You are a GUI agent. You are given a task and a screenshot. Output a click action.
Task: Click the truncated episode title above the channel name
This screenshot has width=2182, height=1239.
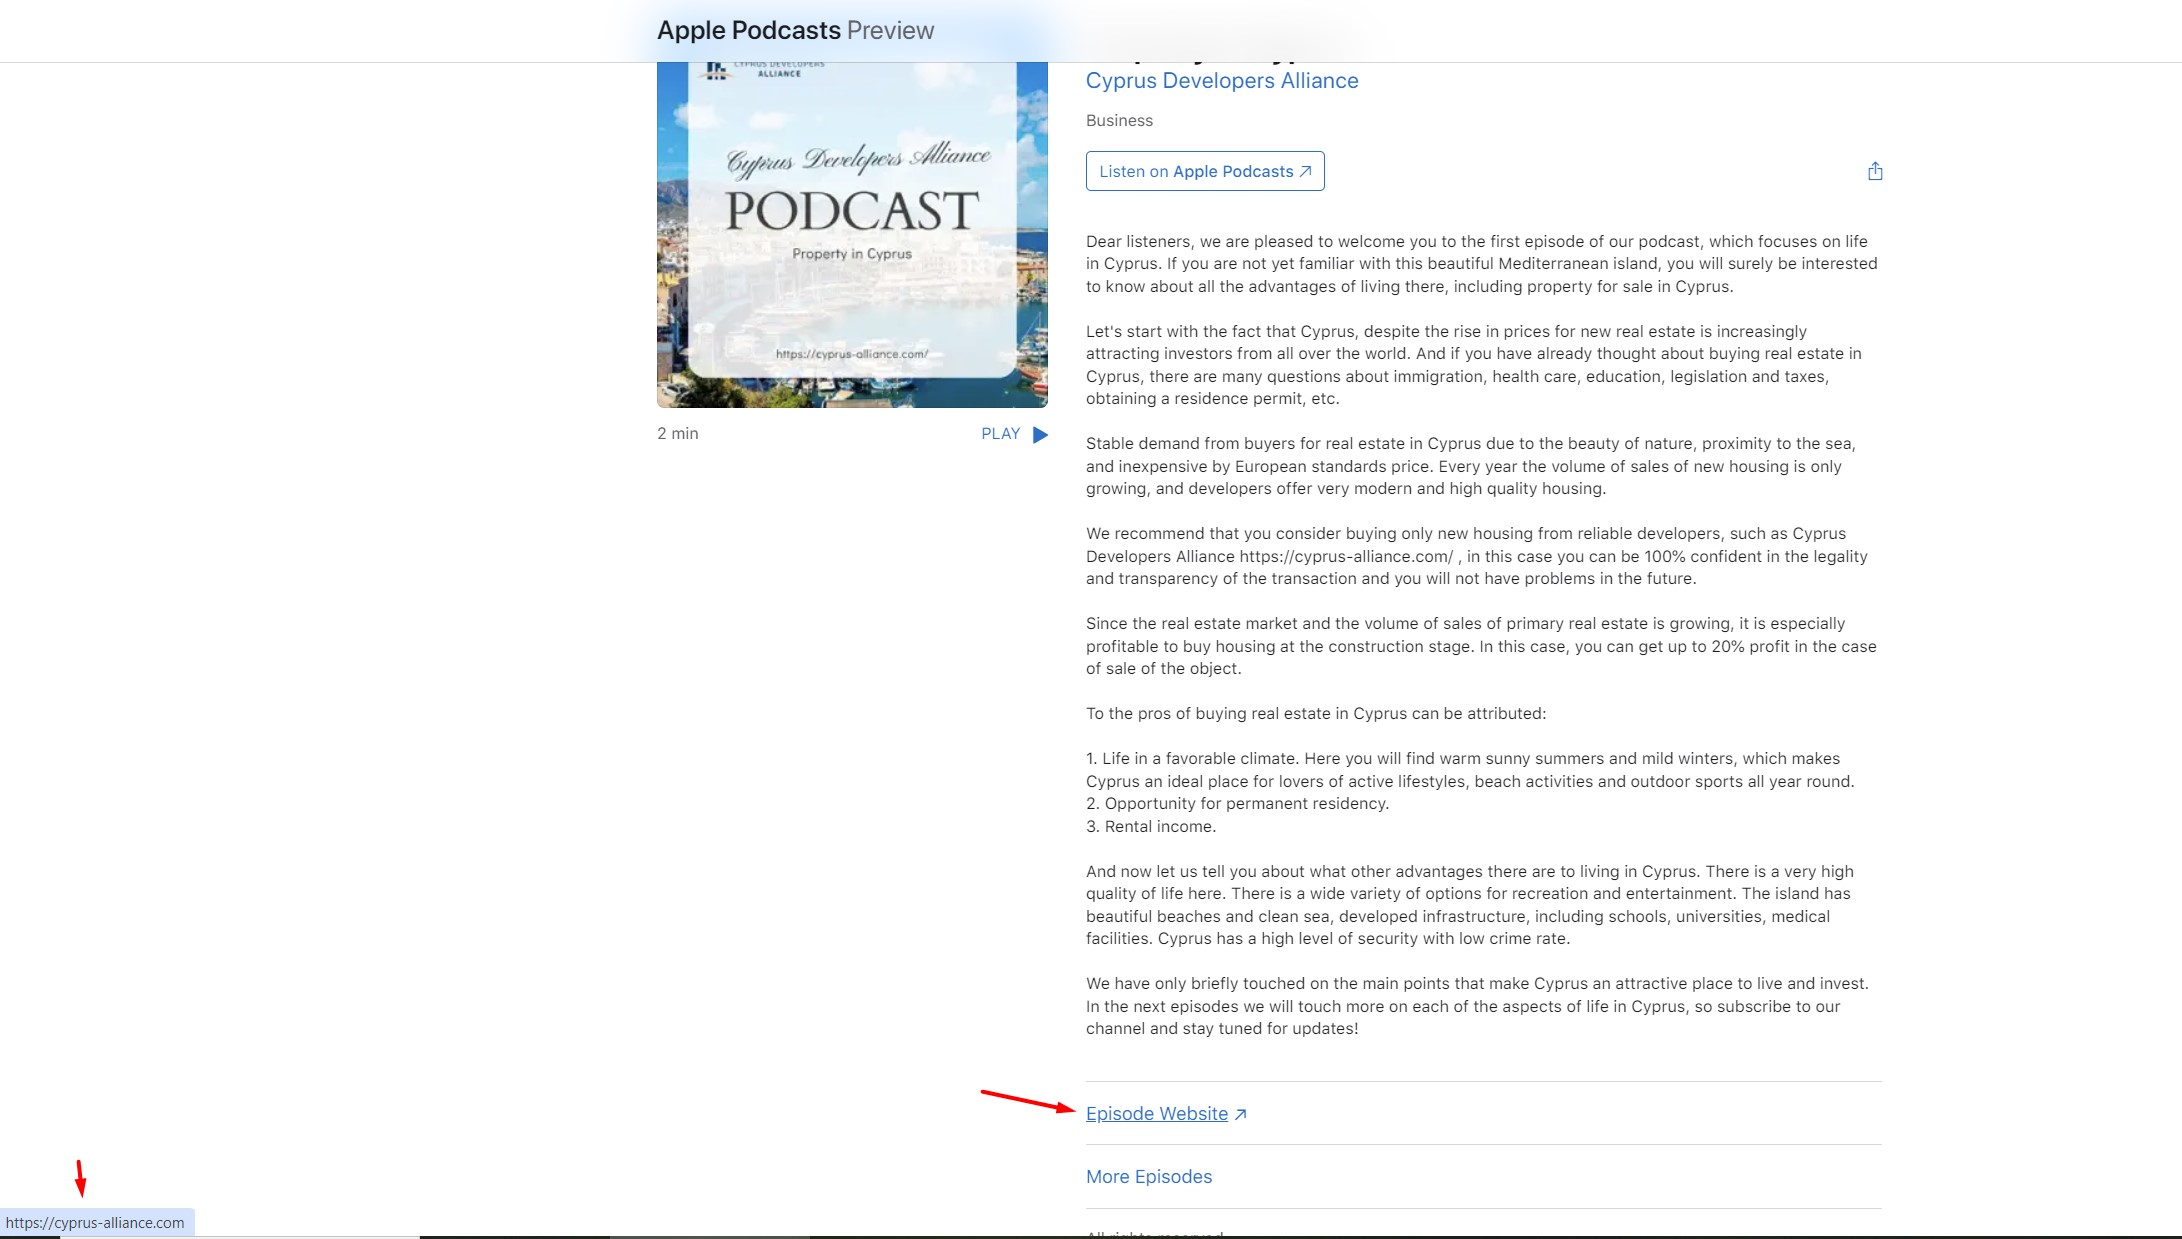point(1200,48)
